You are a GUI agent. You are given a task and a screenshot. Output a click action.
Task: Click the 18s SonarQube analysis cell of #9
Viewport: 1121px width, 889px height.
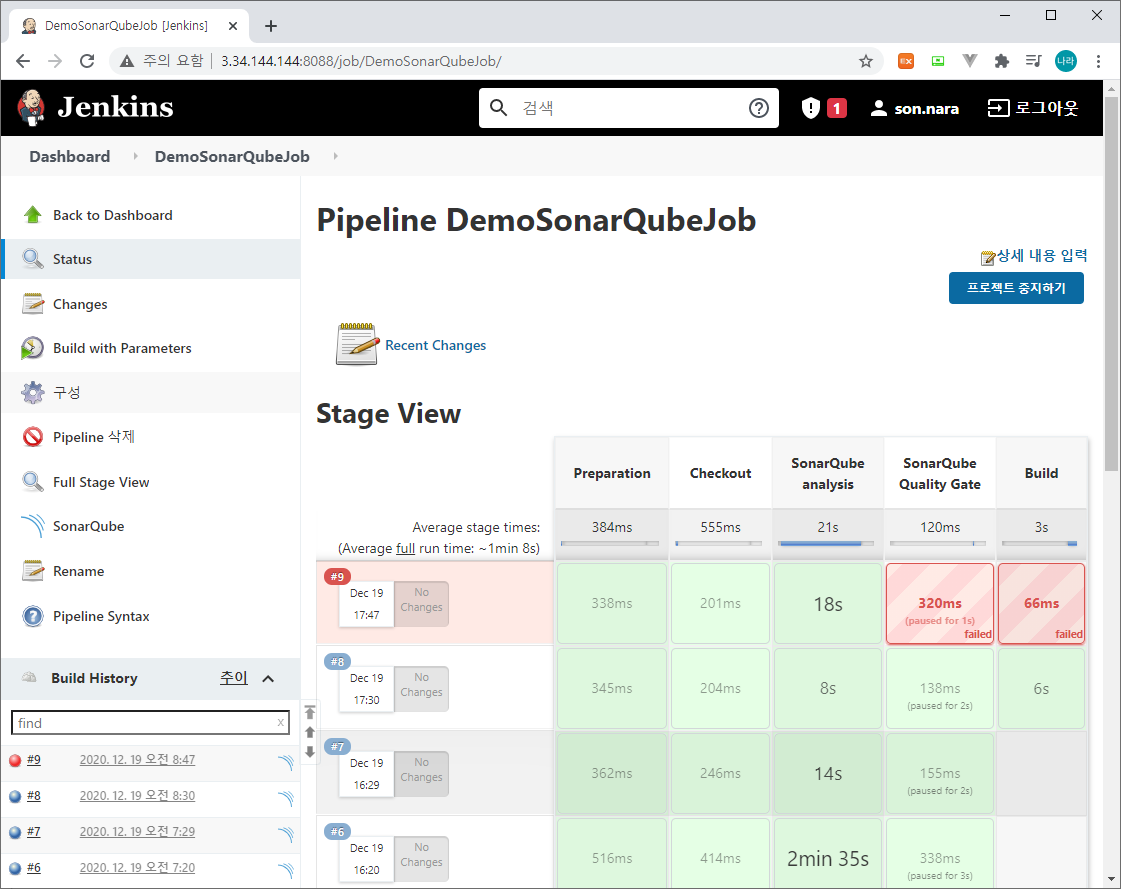tap(828, 604)
